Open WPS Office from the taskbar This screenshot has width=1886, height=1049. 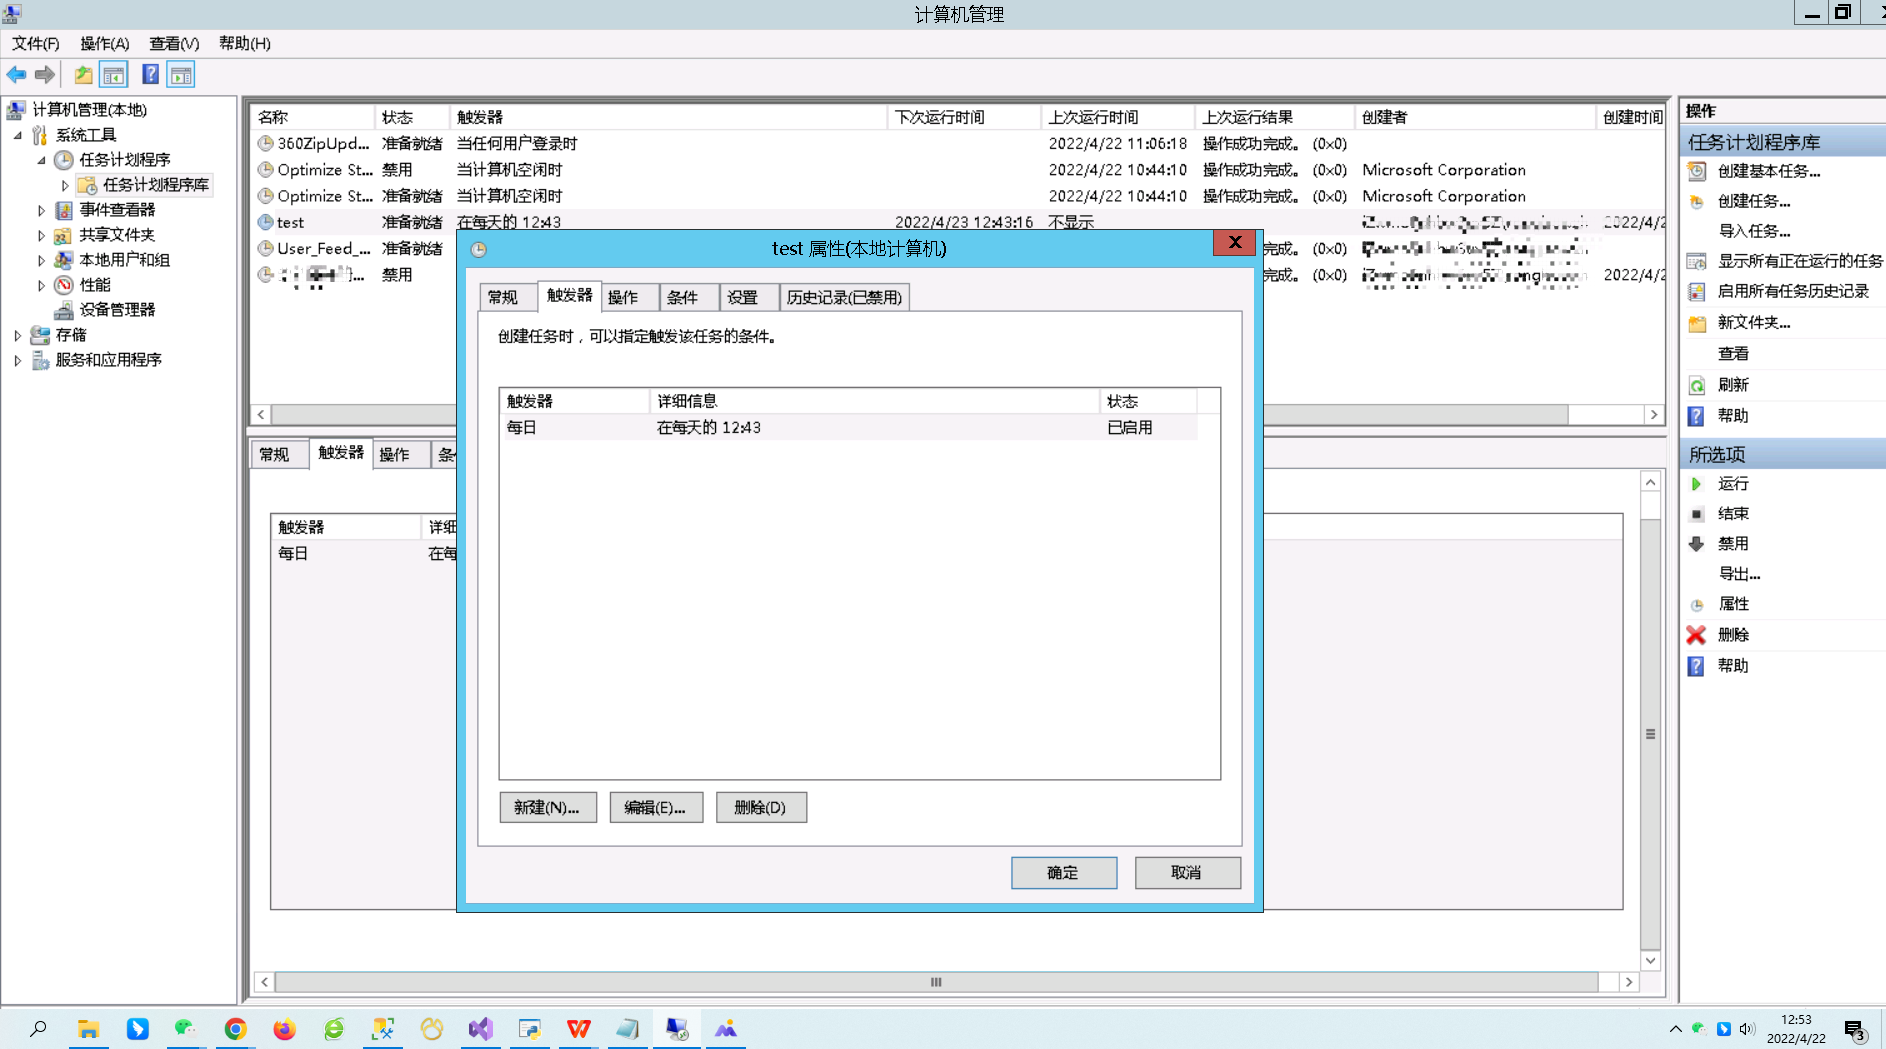point(579,1028)
